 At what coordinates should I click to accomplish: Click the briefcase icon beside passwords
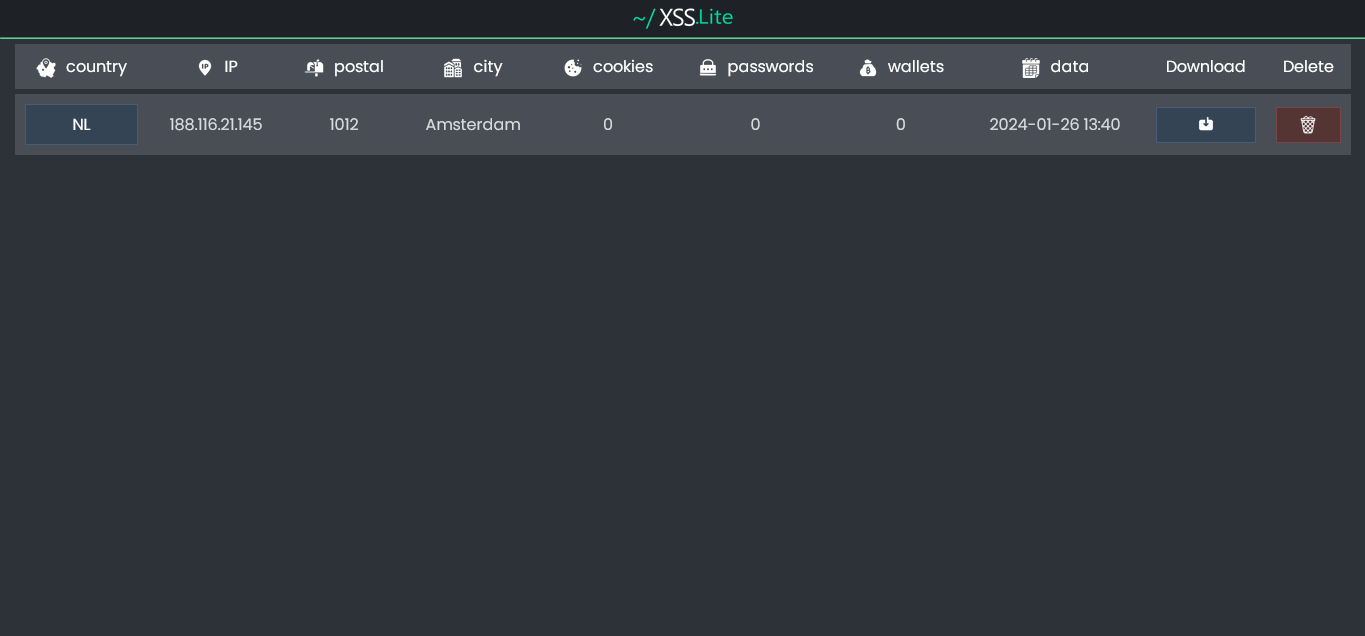click(708, 67)
